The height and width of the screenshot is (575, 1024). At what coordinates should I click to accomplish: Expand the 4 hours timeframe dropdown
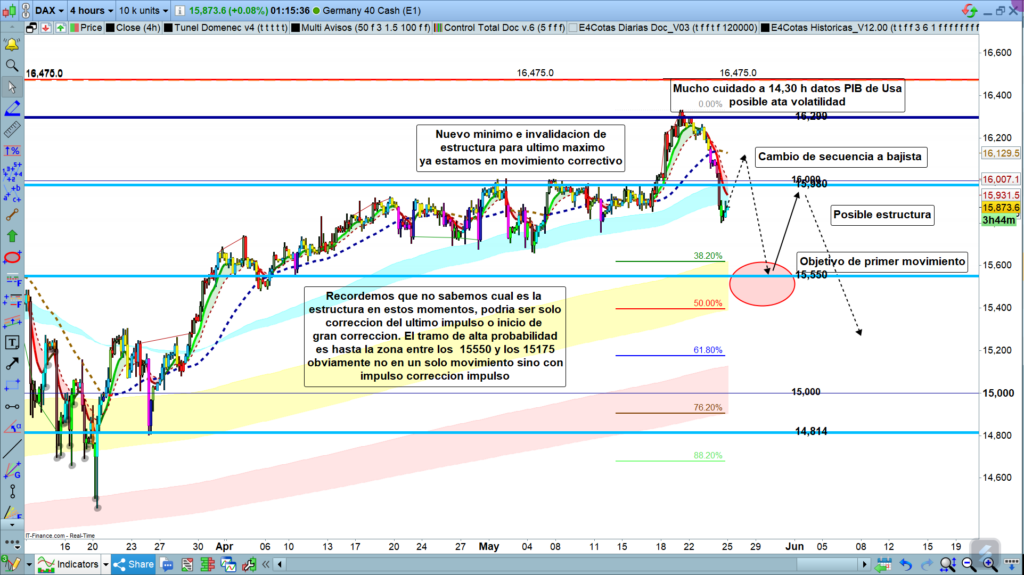tap(90, 9)
